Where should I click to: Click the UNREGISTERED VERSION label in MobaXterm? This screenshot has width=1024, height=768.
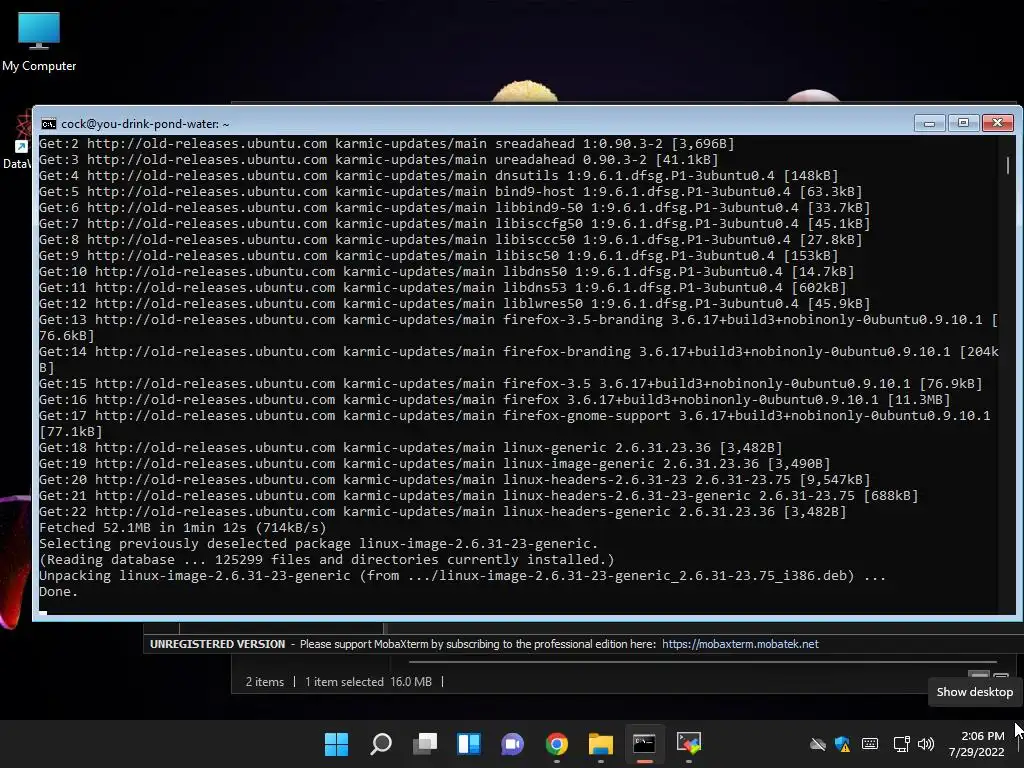[x=217, y=644]
